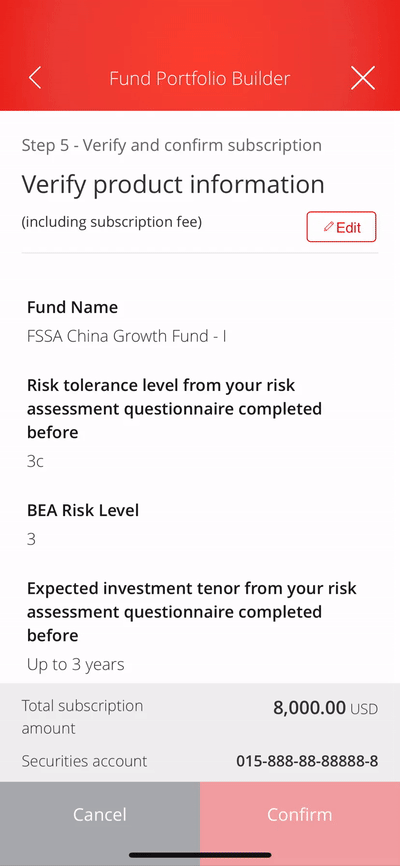Tap the pencil icon in Edit button
400x866 pixels.
tap(329, 227)
